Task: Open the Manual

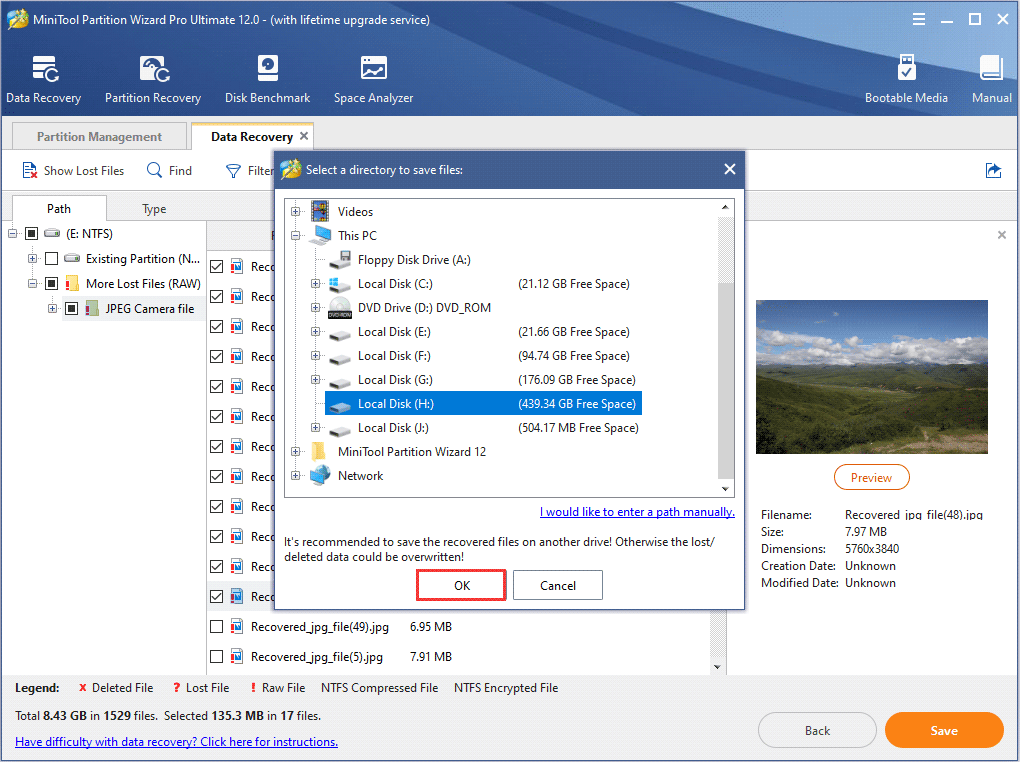Action: pyautogui.click(x=990, y=78)
